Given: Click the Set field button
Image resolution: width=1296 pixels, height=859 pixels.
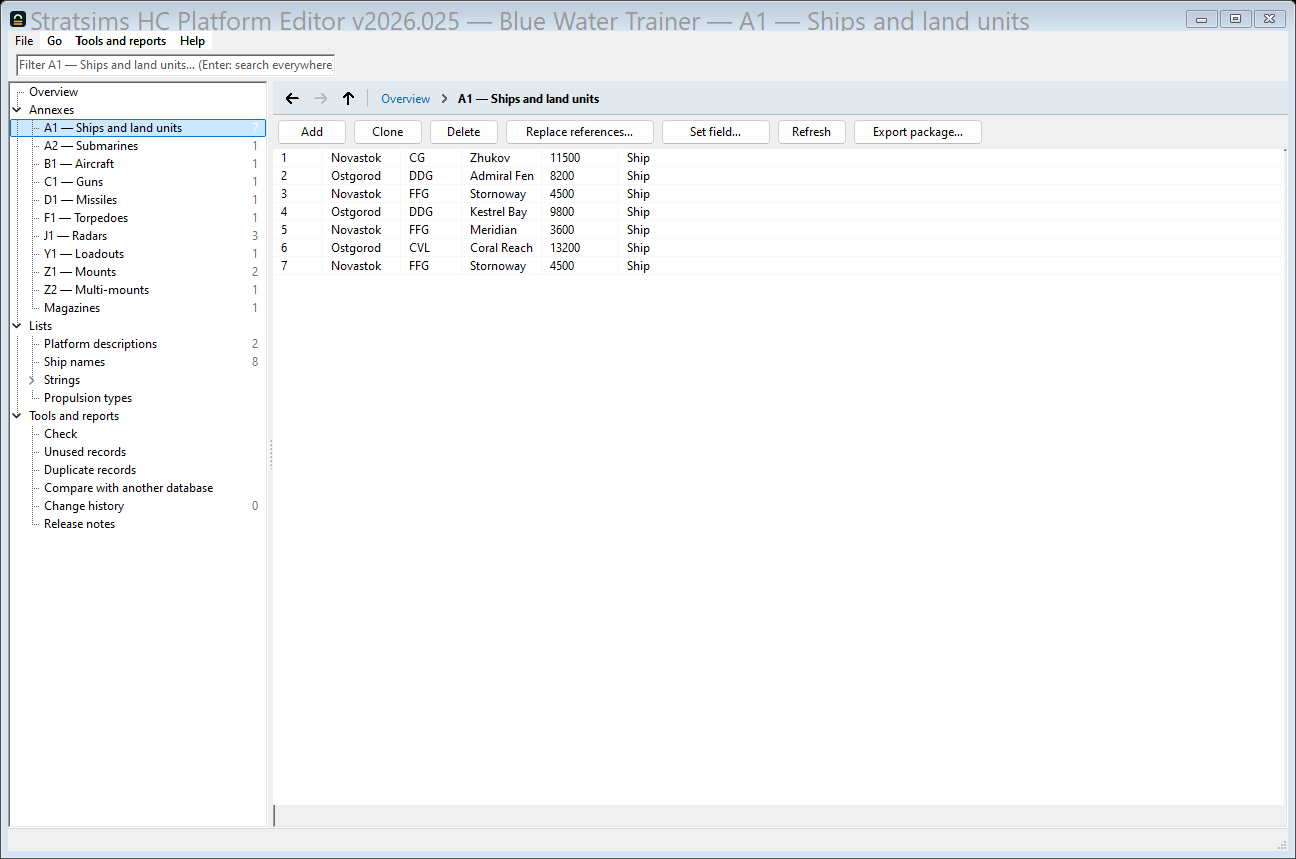Looking at the screenshot, I should (716, 132).
